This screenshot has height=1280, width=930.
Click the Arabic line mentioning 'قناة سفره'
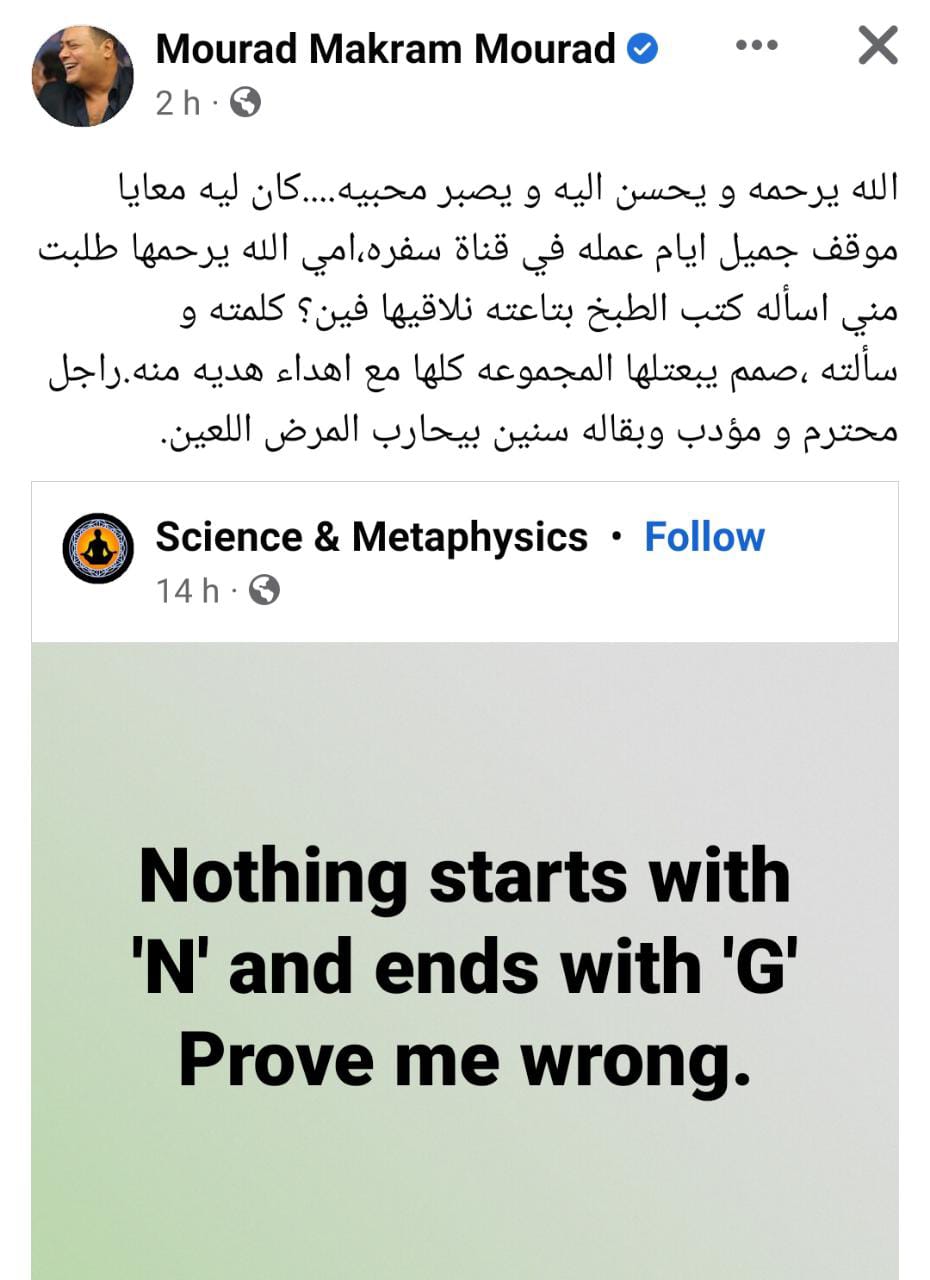tap(468, 250)
